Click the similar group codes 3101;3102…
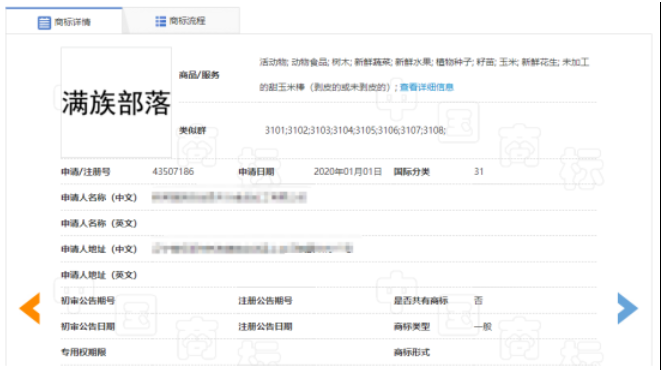This screenshot has height=370, width=665. 355,130
